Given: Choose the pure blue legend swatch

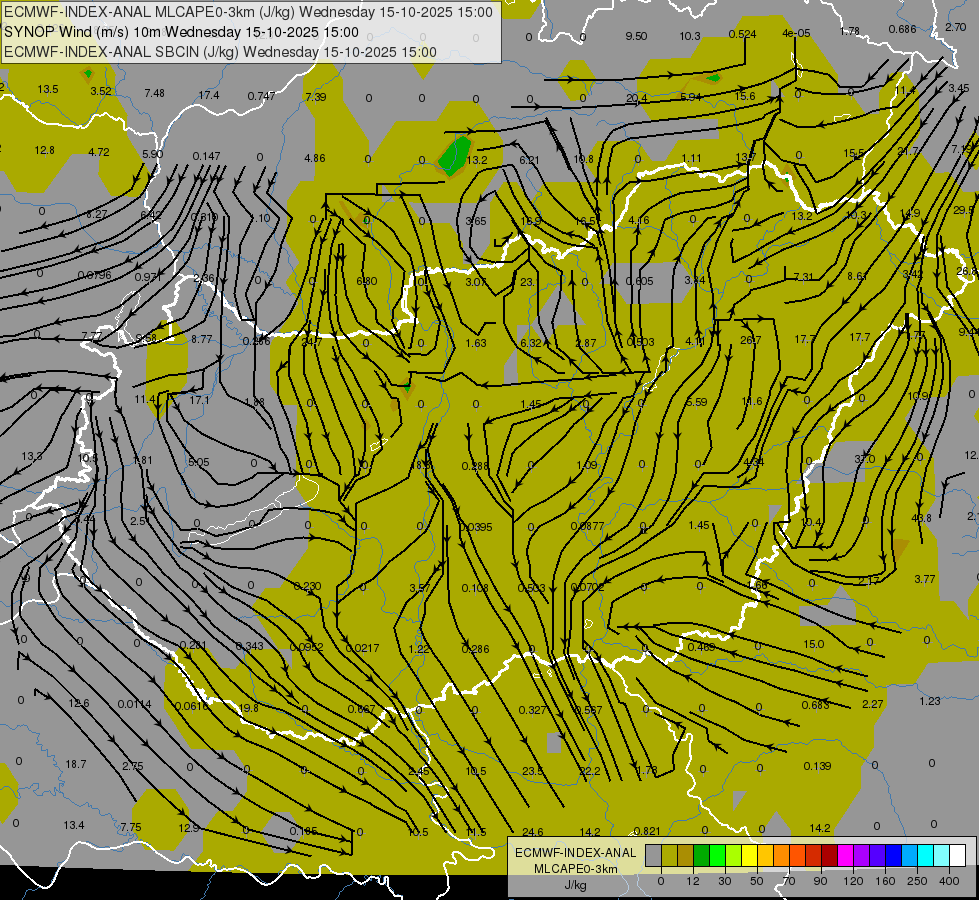Looking at the screenshot, I should pos(893,856).
